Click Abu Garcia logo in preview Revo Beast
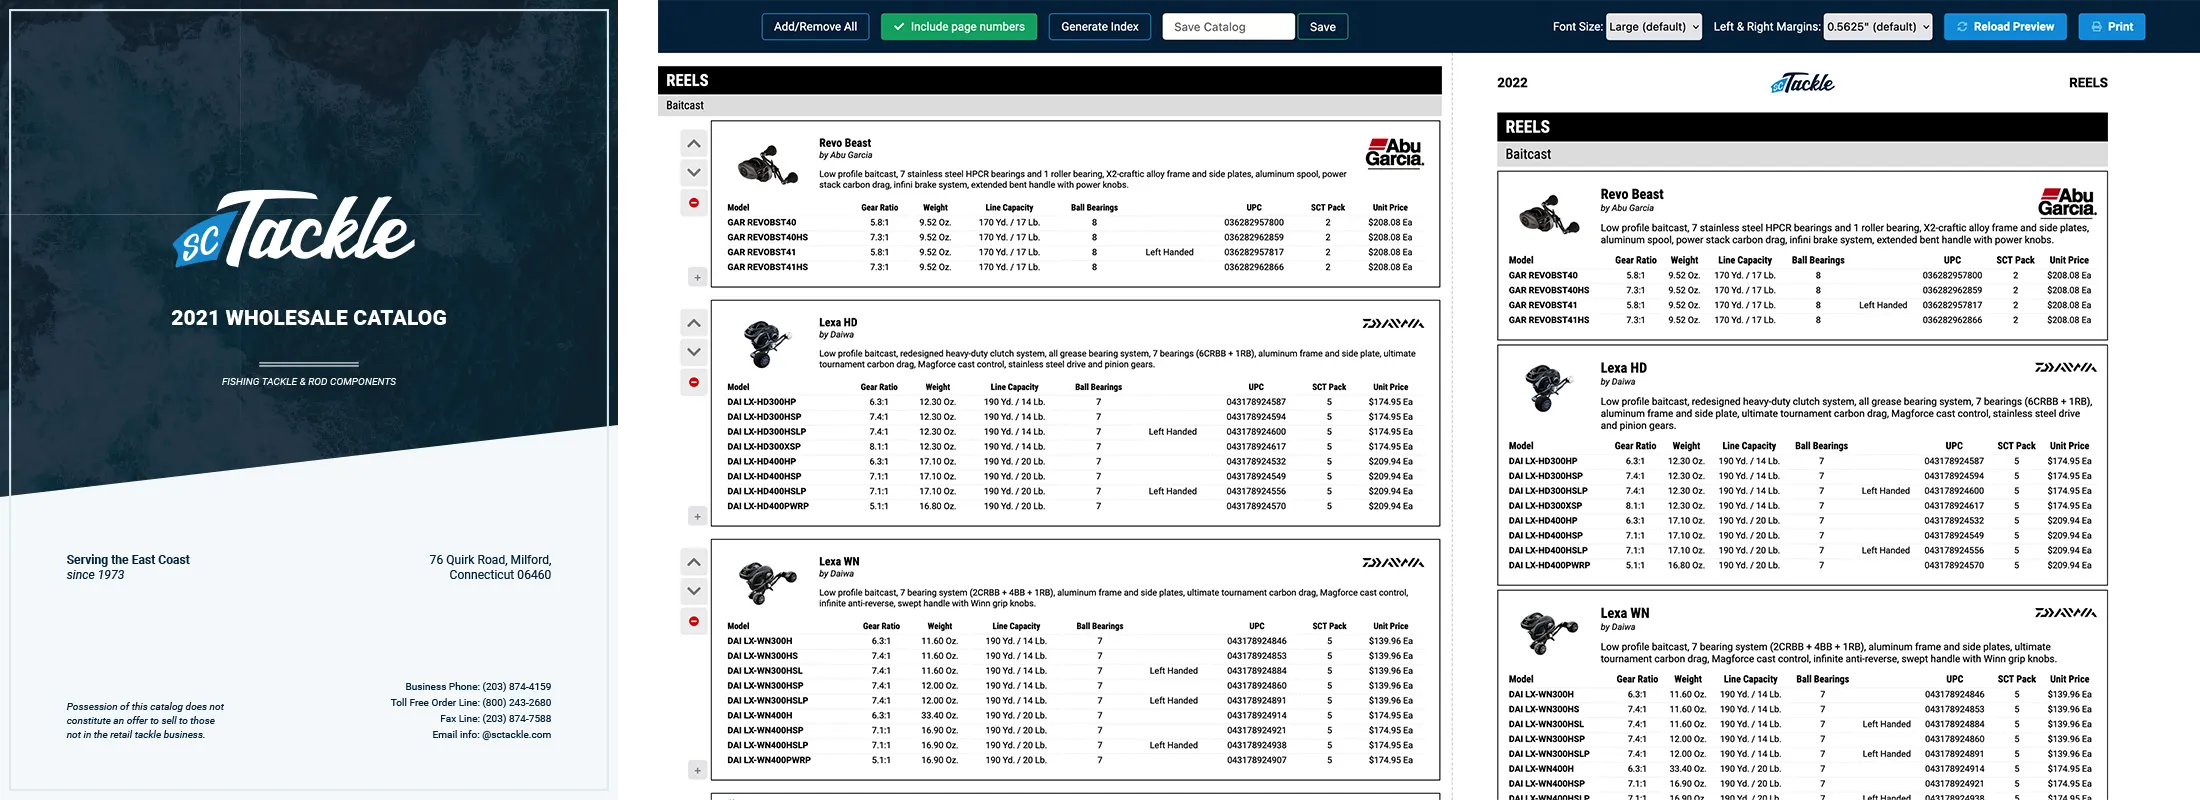The height and width of the screenshot is (800, 2200). click(x=2067, y=202)
